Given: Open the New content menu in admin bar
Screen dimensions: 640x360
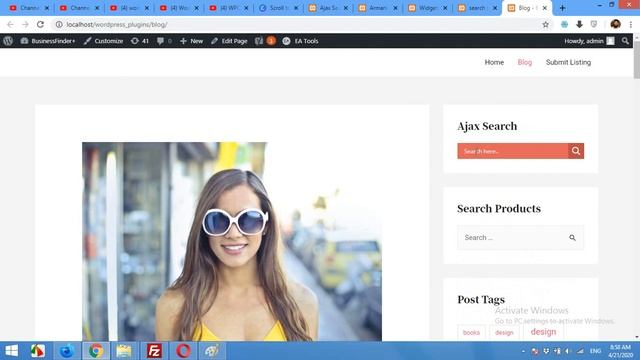Looking at the screenshot, I should click(x=191, y=41).
